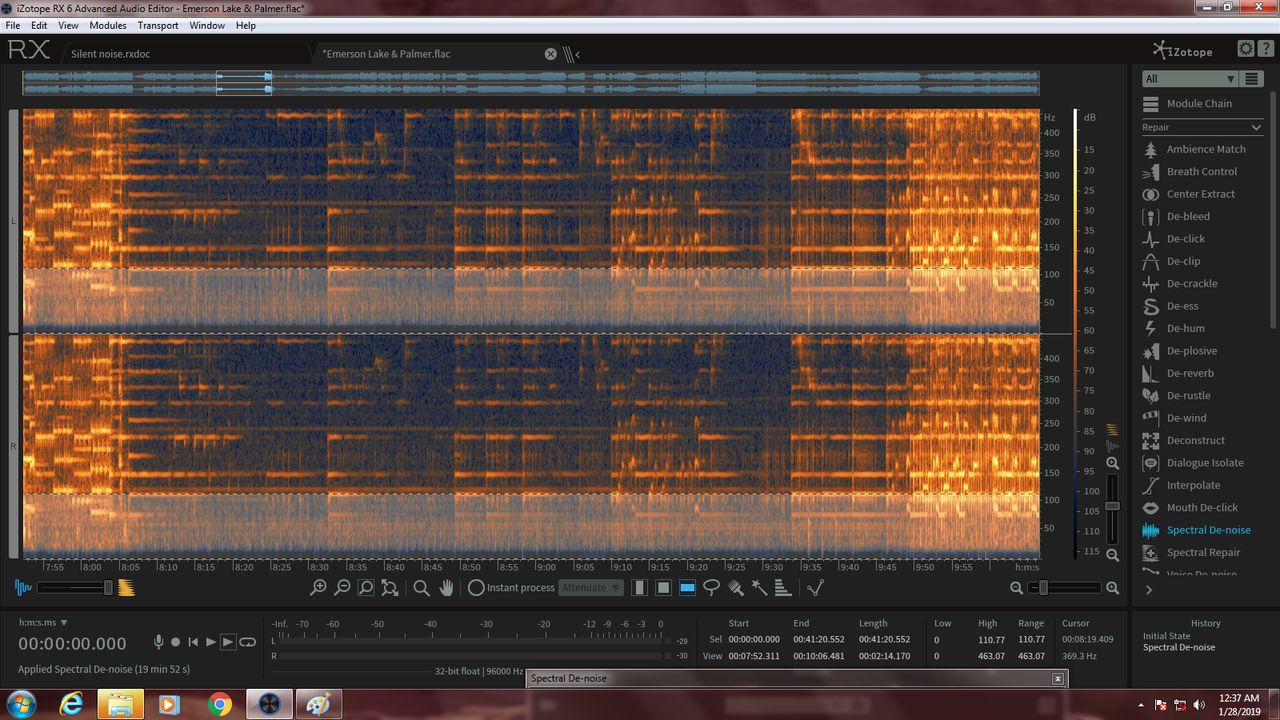Enable time selection tool
The height and width of the screenshot is (720, 1280).
(639, 588)
